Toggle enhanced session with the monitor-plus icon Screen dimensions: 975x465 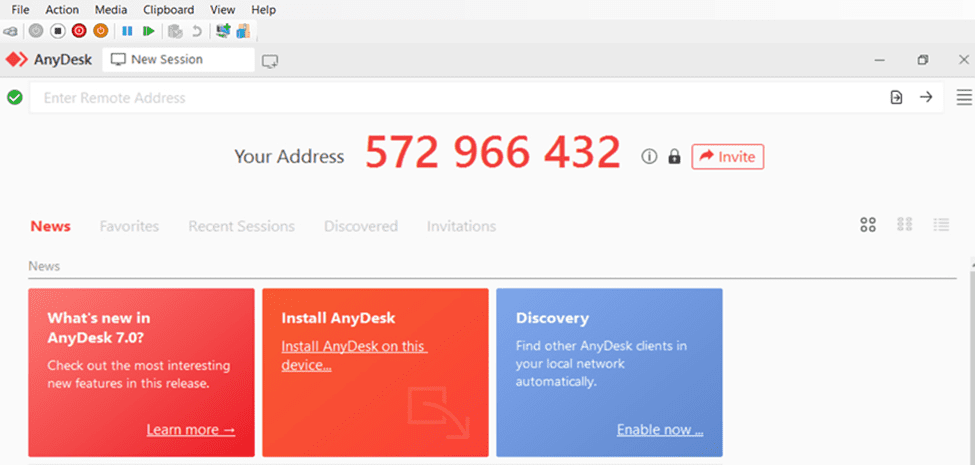223,30
